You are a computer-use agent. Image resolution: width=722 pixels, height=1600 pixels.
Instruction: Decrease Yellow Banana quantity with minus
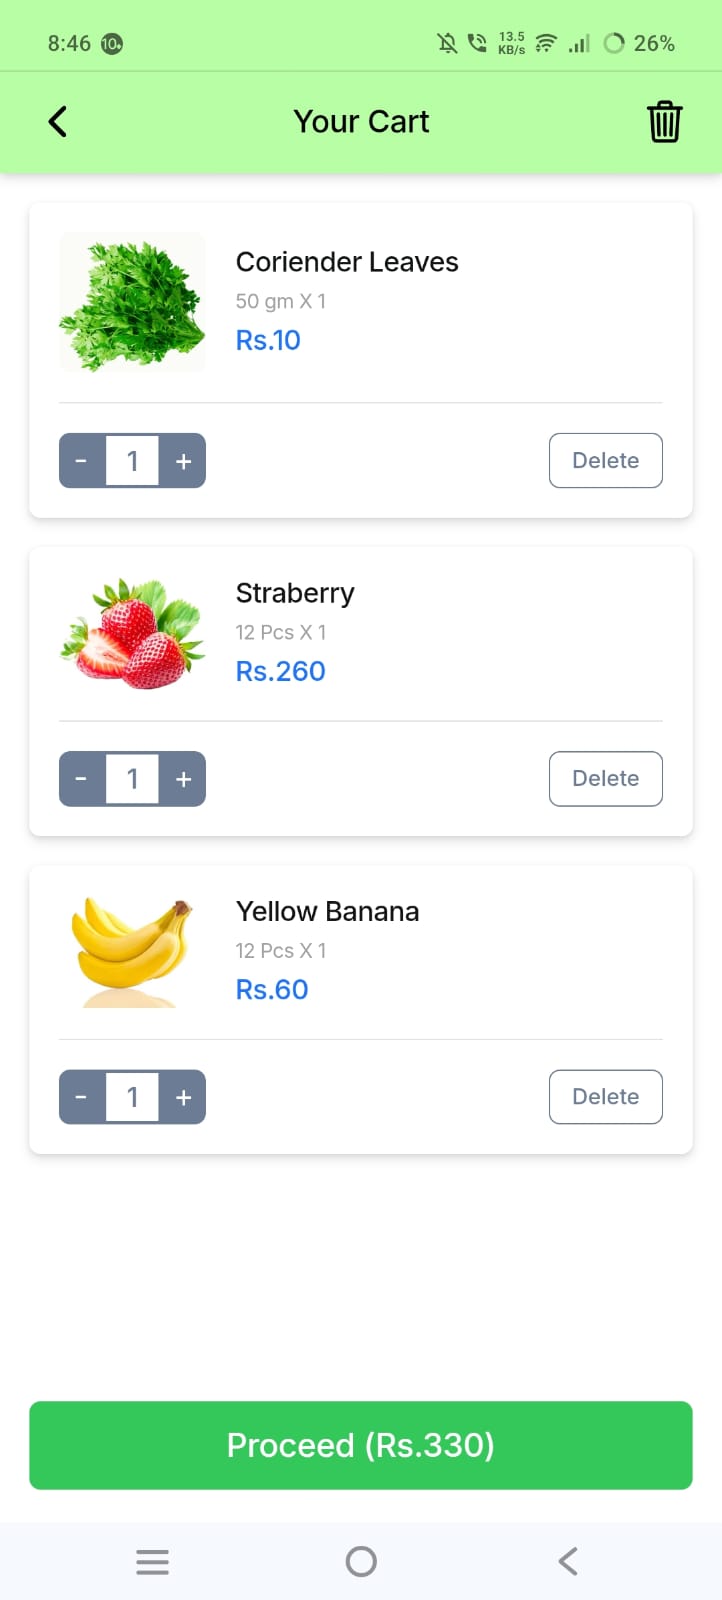coord(82,1097)
